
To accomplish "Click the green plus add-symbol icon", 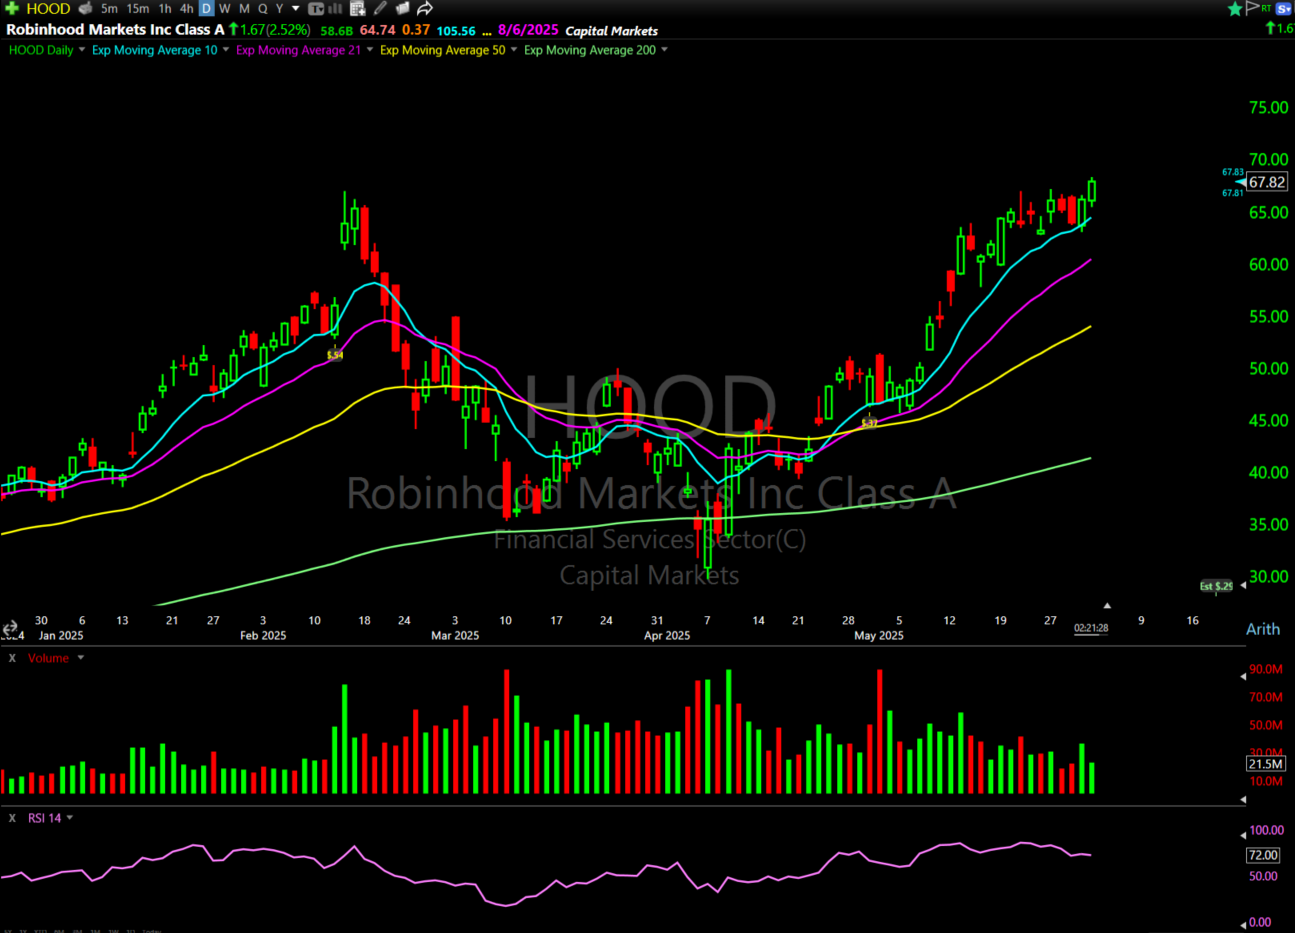I will 12,8.
